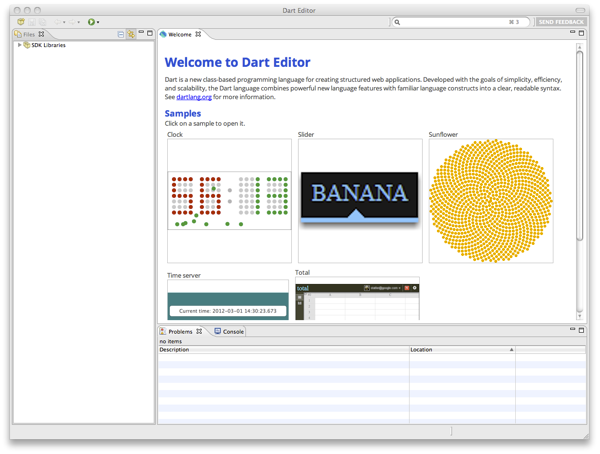
Task: Click the Sunflower sample label
Action: coord(443,134)
